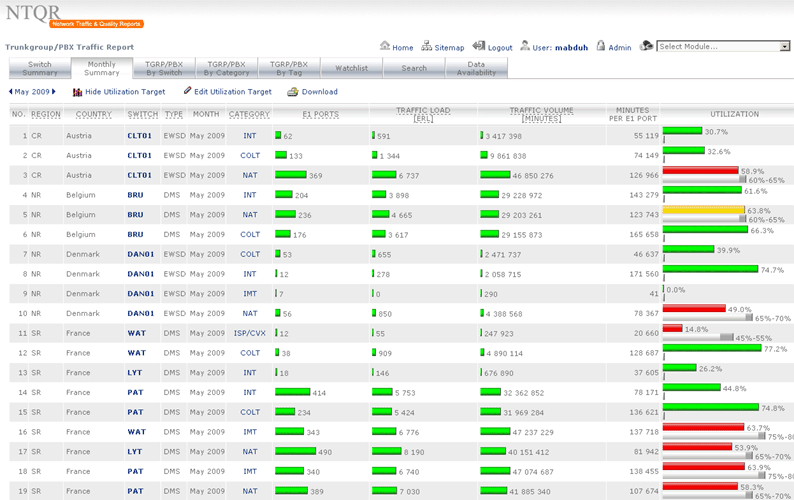Click the Home icon
The height and width of the screenshot is (500, 794).
coord(385,47)
